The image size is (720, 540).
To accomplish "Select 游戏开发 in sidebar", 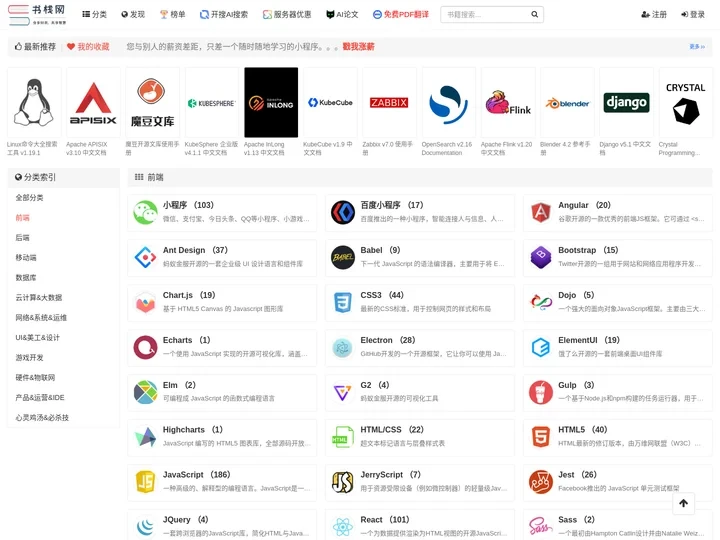I will click(x=29, y=358).
